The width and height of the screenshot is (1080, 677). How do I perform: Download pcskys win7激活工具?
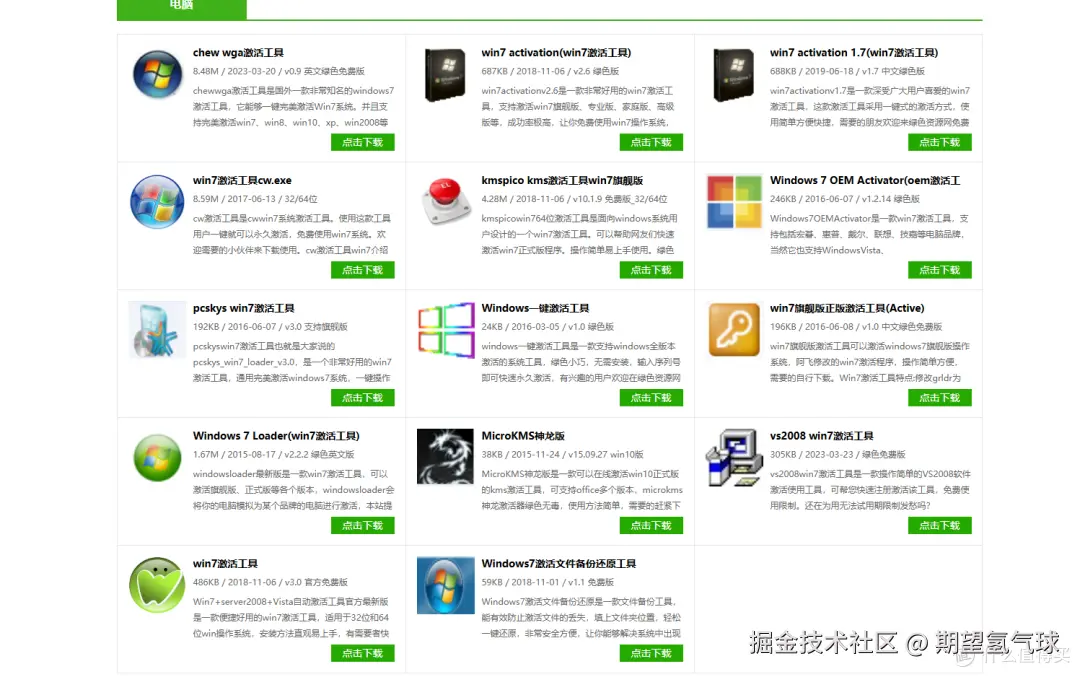coord(362,398)
